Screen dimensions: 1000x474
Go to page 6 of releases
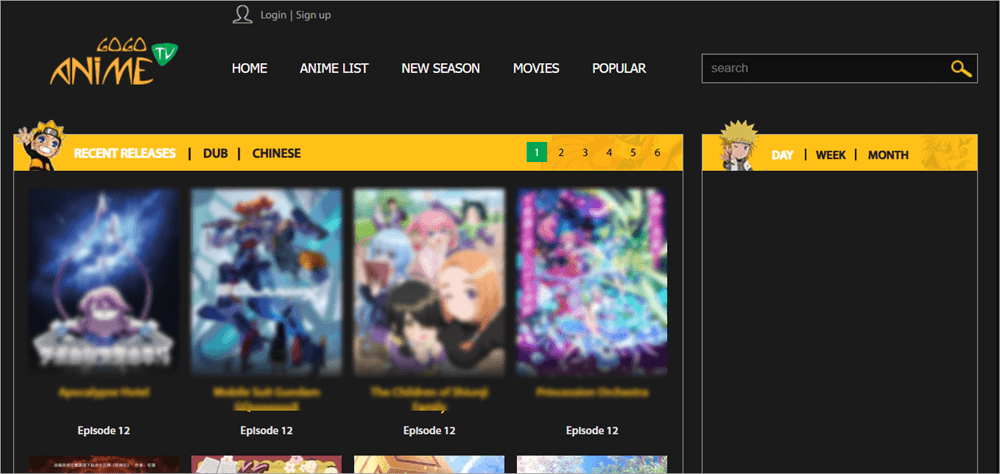pos(658,152)
